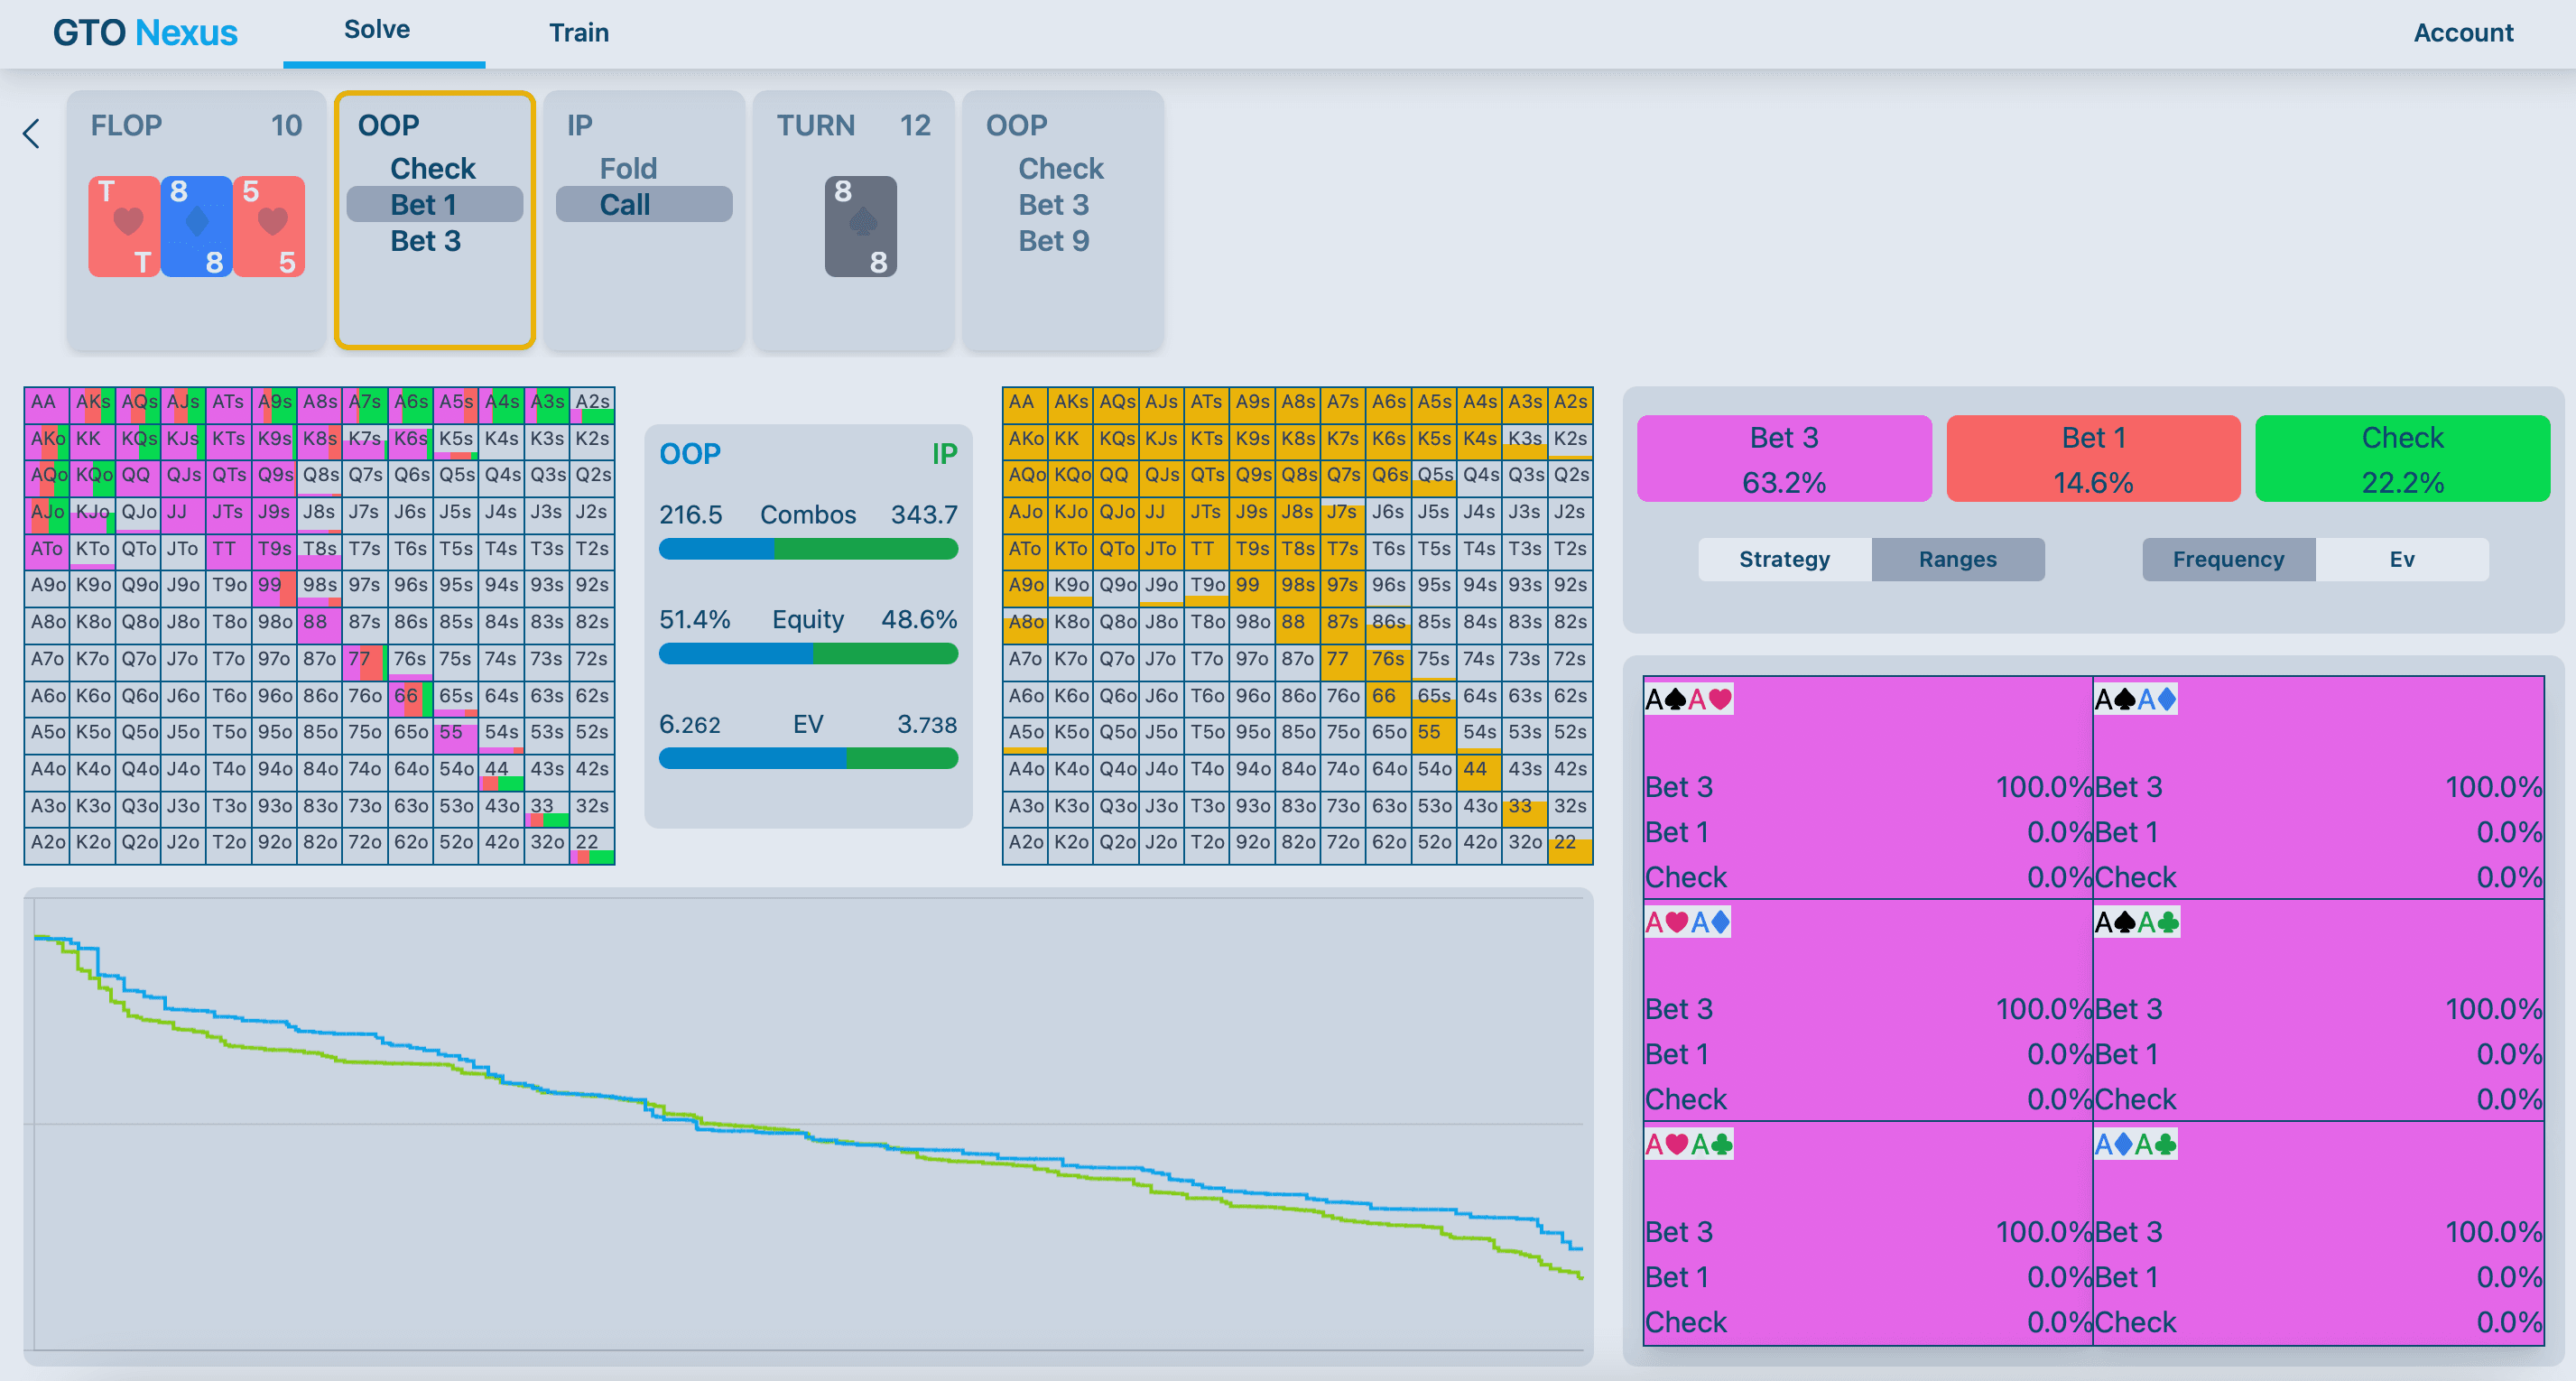Toggle view to Strategy
The image size is (2576, 1381).
click(x=1784, y=559)
